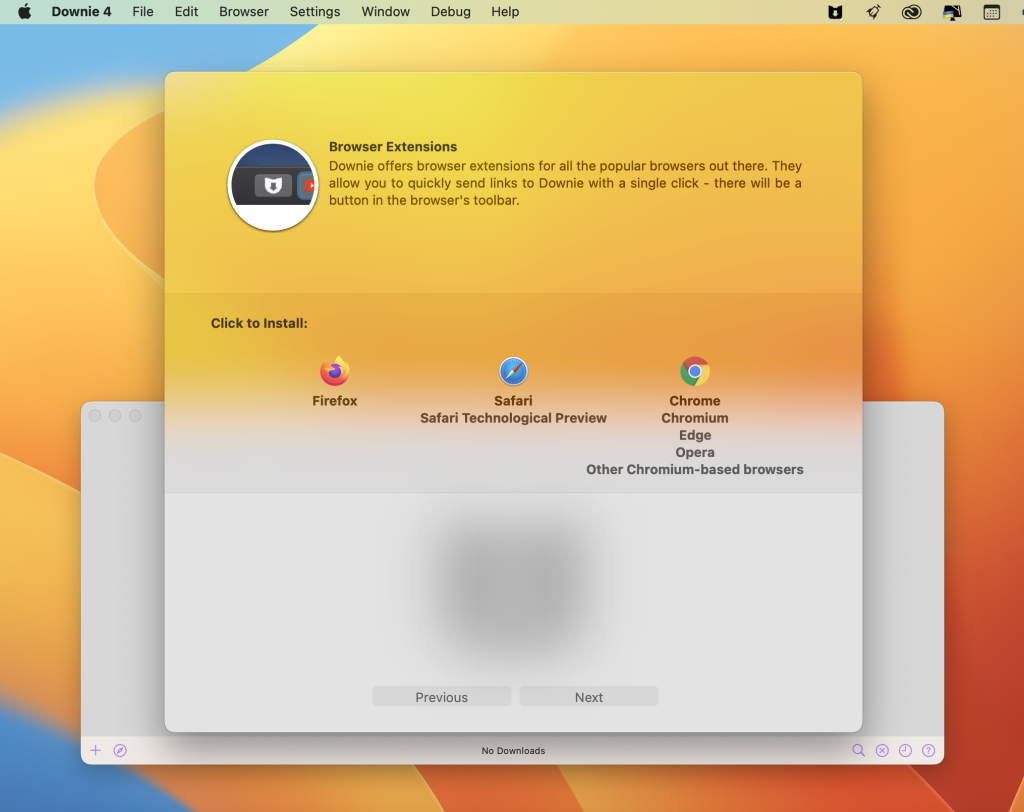Click the No Downloads status text
This screenshot has width=1024, height=812.
point(513,751)
